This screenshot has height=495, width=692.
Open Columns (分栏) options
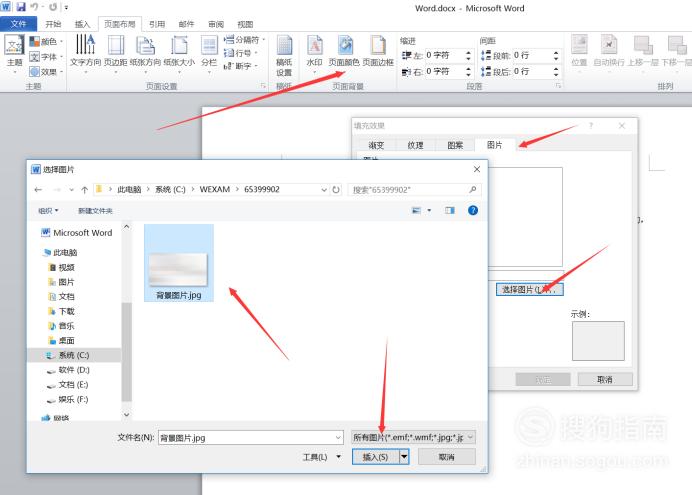coord(209,51)
